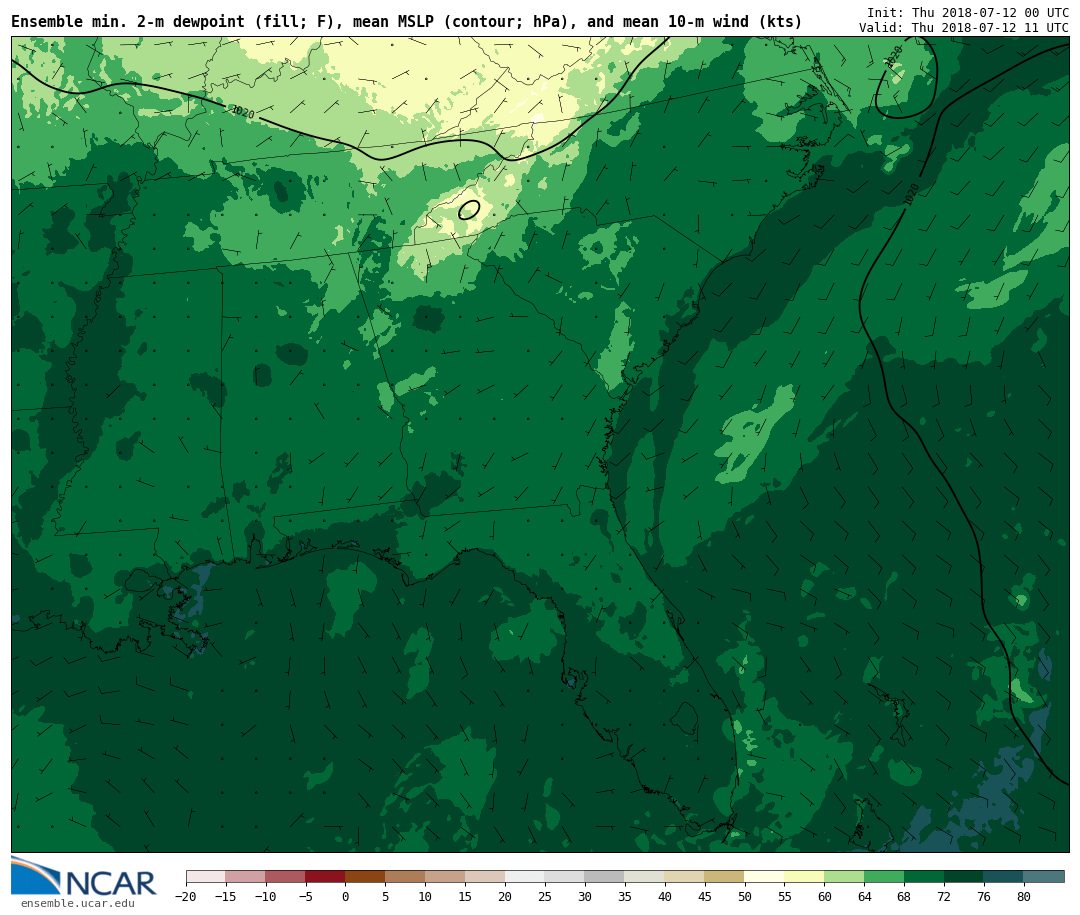
Task: Pick the dusty pink swatch between -15 and -10
Action: [x=245, y=877]
